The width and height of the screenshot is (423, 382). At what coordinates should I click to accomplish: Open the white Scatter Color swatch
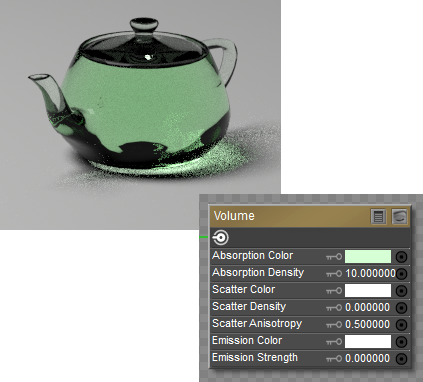click(368, 291)
